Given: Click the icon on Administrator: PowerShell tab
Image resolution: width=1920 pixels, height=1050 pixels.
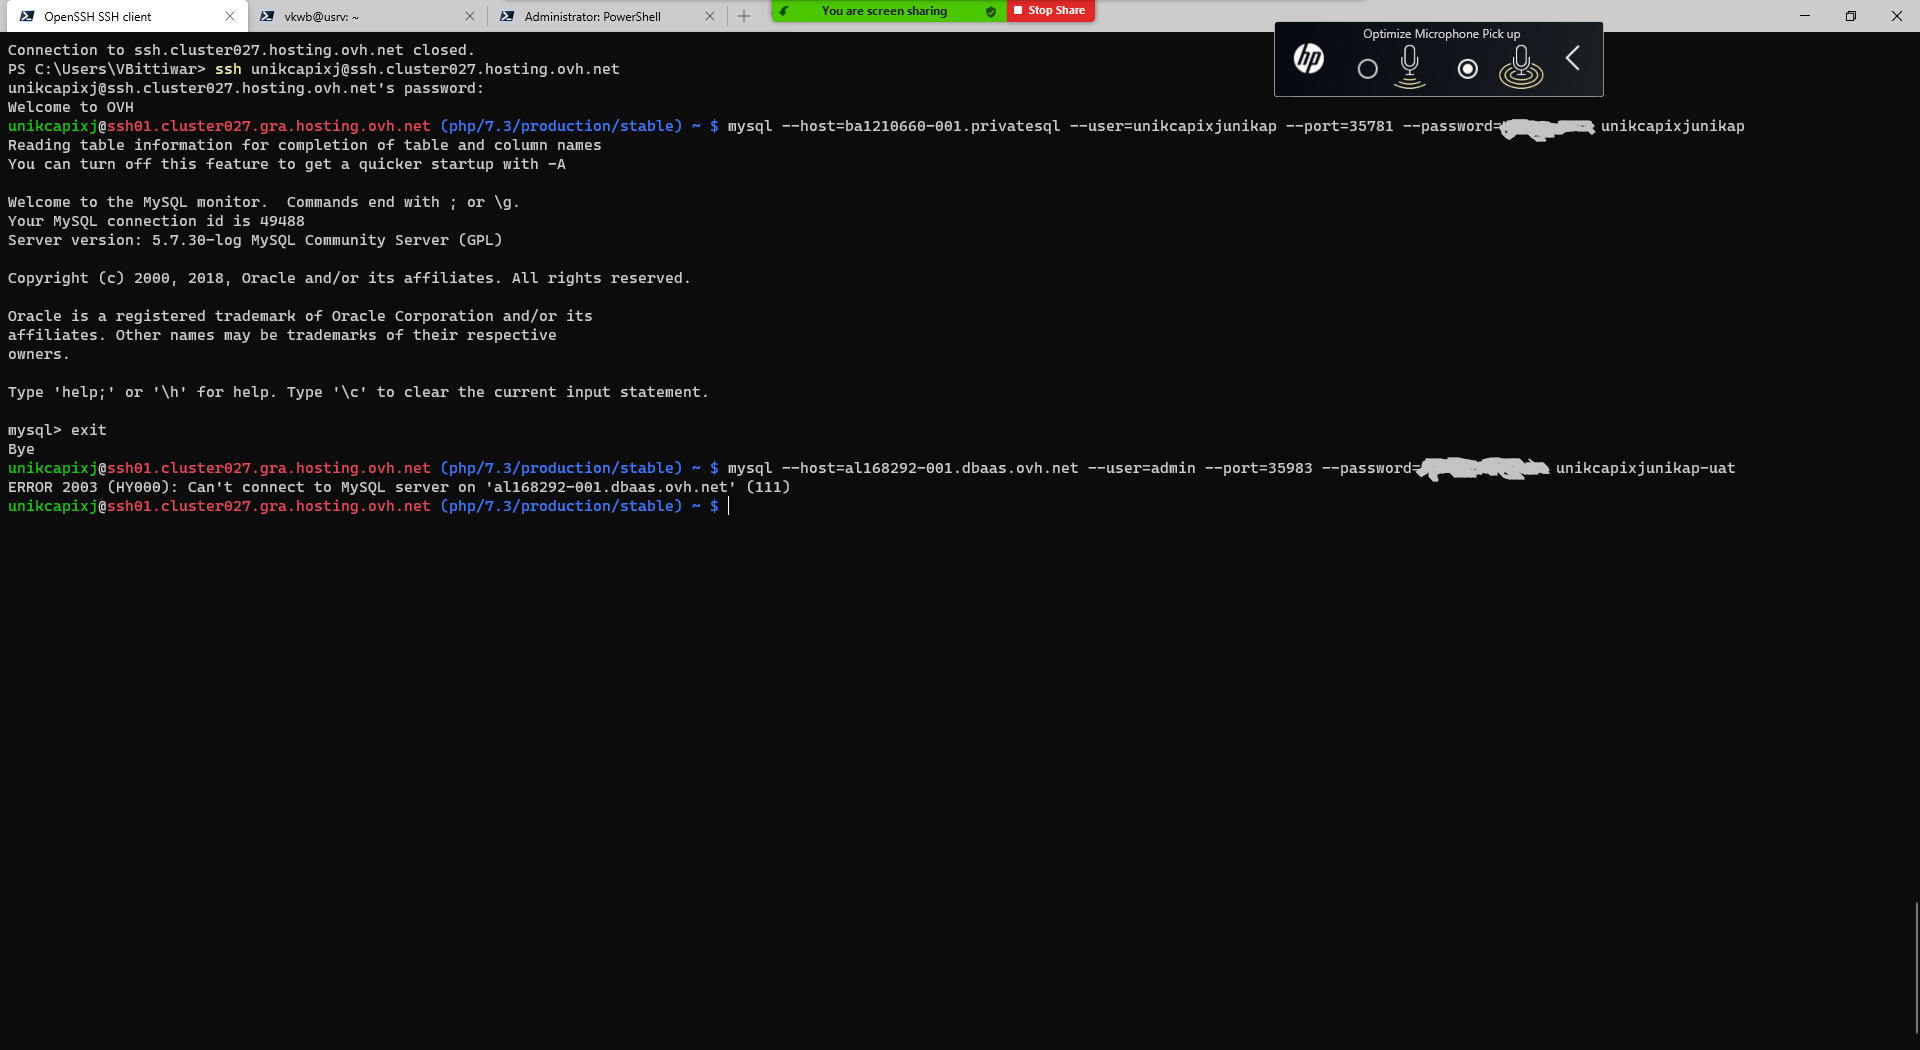Looking at the screenshot, I should click(x=507, y=16).
